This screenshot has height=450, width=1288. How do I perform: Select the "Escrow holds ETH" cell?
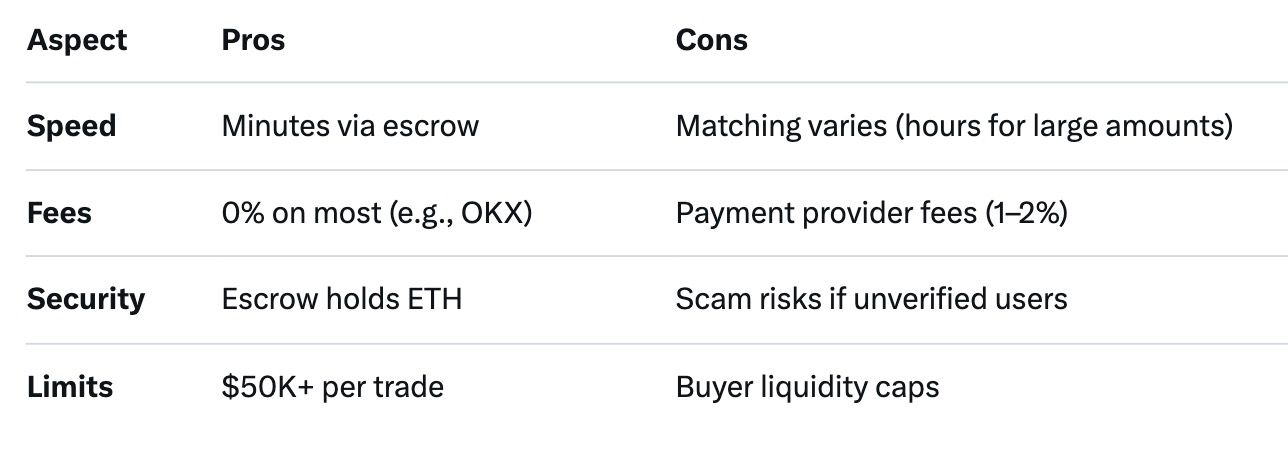[x=342, y=299]
